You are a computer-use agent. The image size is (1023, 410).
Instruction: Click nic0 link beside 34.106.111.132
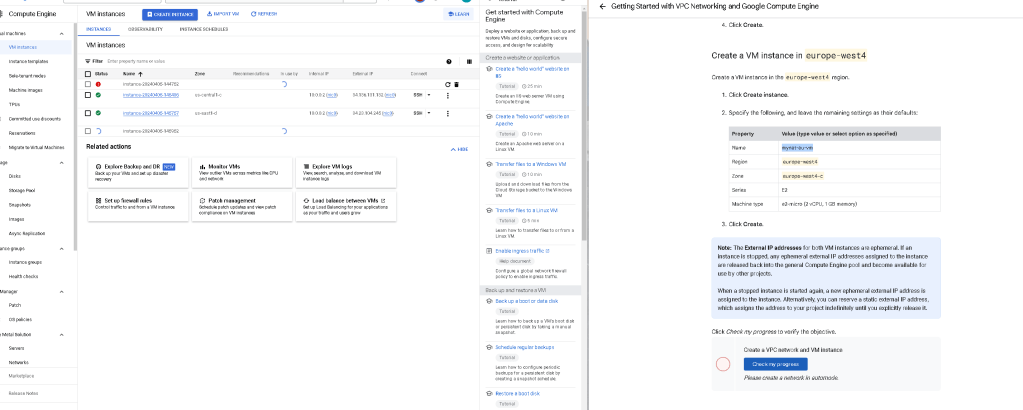click(x=390, y=95)
